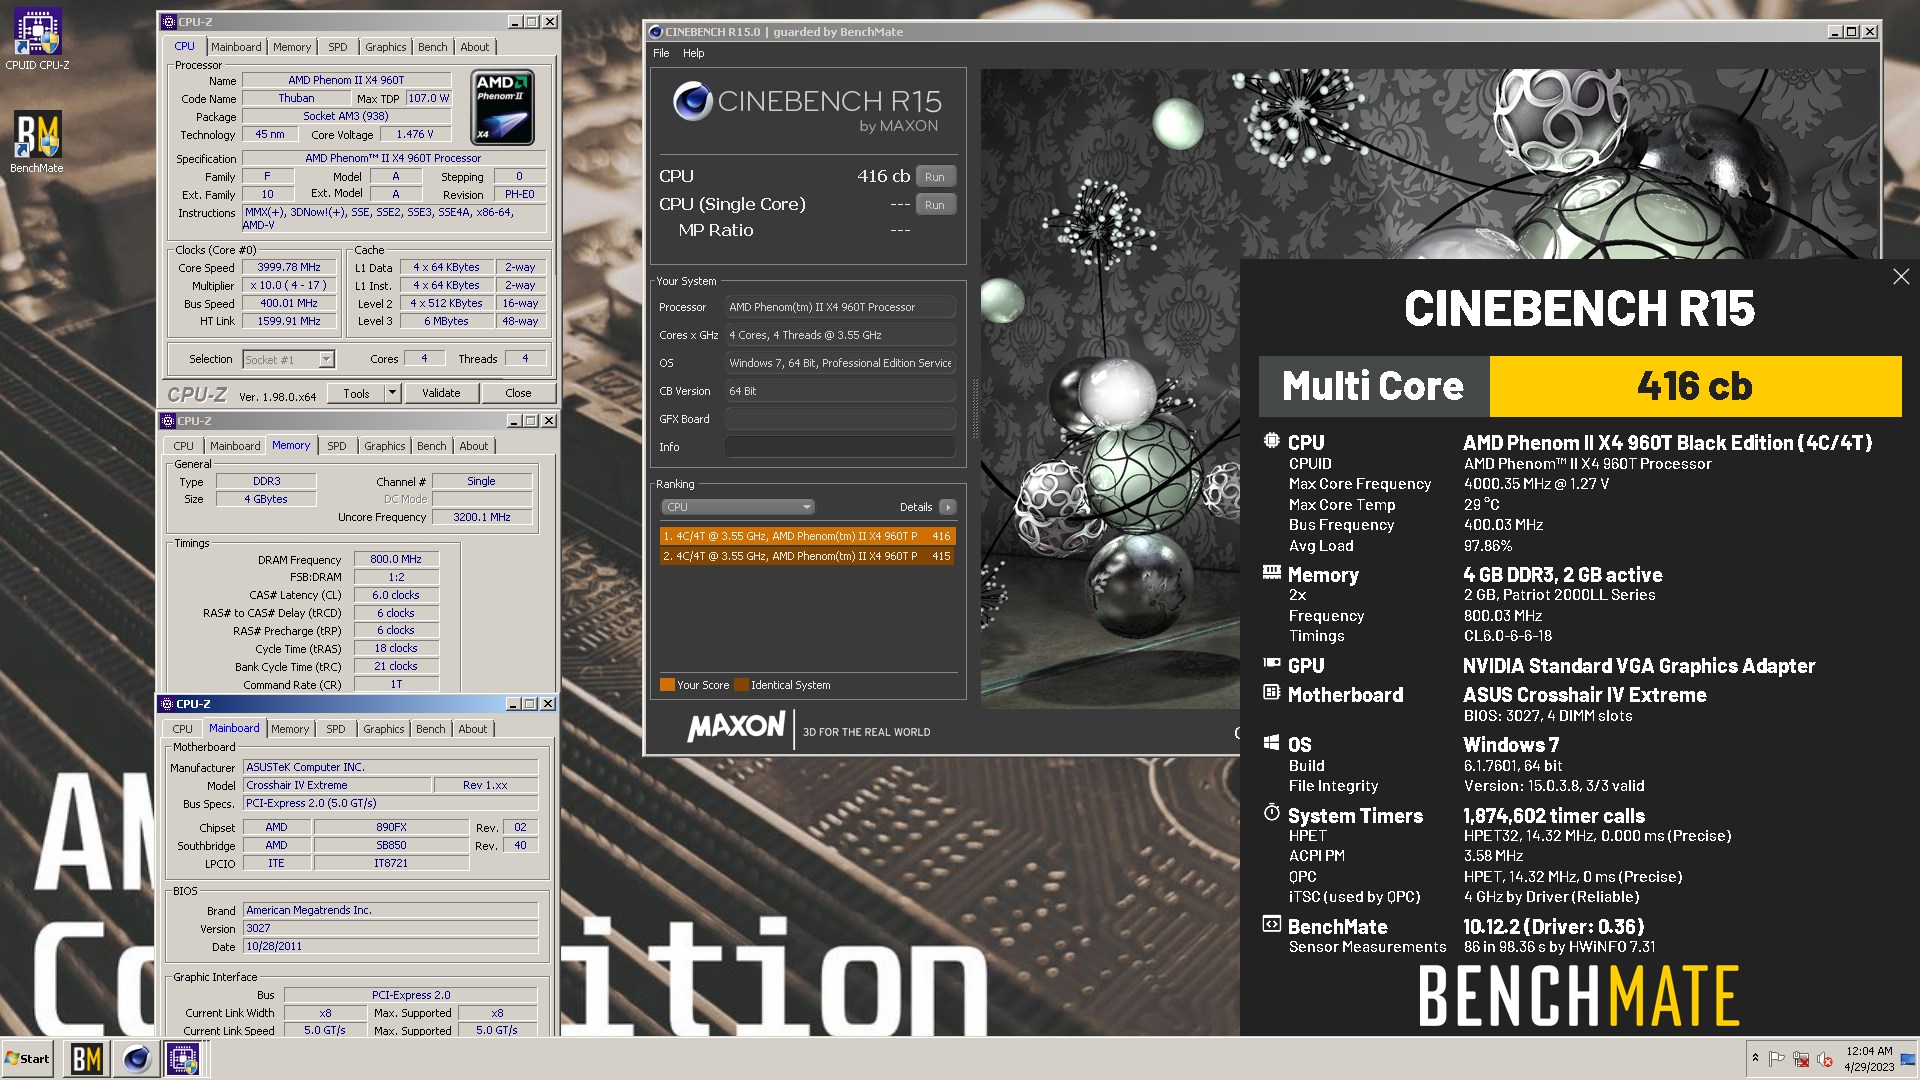Image resolution: width=1920 pixels, height=1080 pixels.
Task: Click the Validate button in CPU-Z
Action: [441, 393]
